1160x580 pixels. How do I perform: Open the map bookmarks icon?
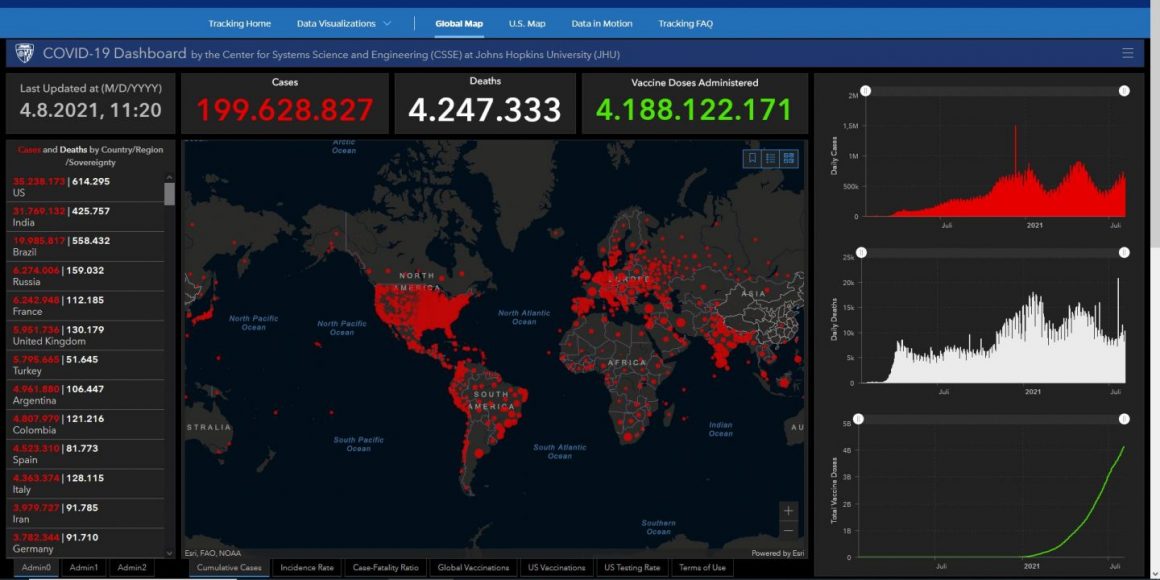click(752, 158)
